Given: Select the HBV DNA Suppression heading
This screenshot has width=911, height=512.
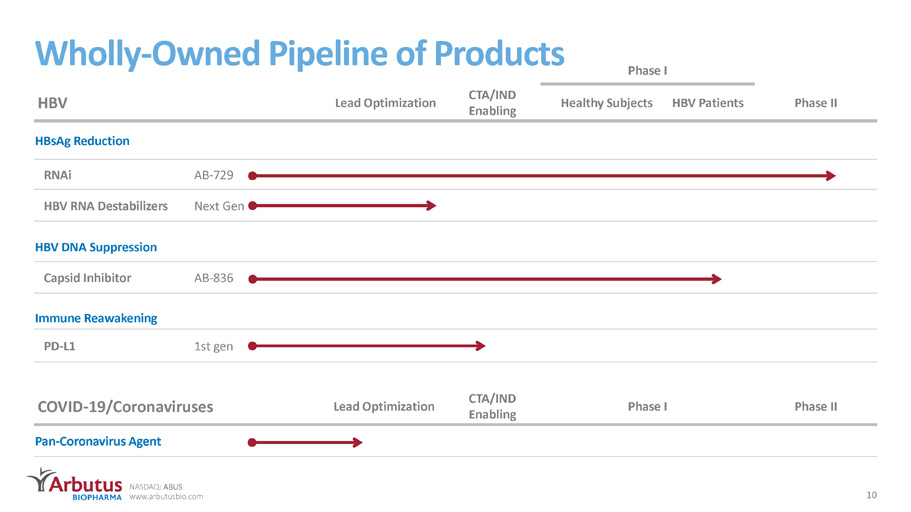Looking at the screenshot, I should [x=96, y=247].
